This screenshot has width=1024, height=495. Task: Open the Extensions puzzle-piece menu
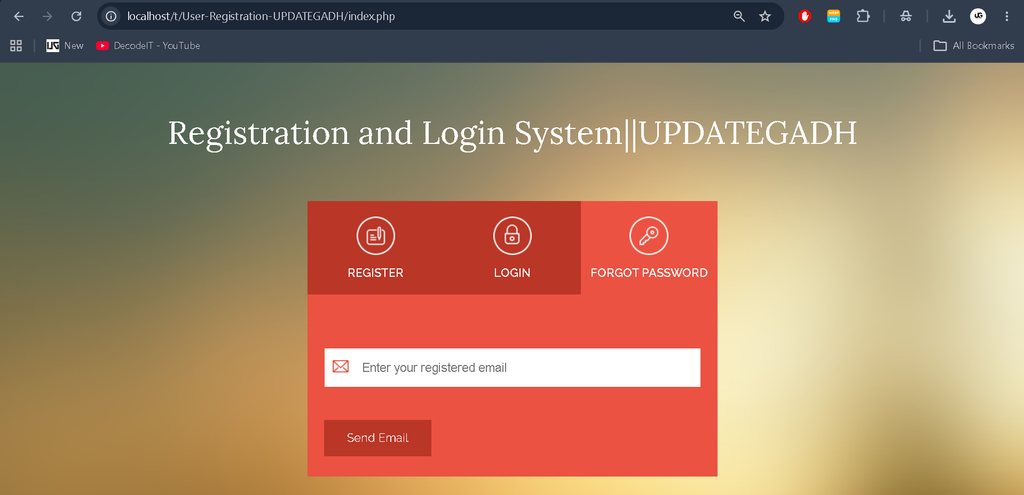click(863, 16)
